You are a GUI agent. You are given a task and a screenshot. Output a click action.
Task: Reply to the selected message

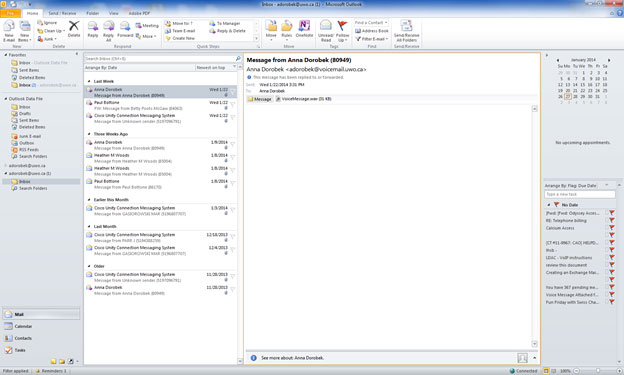tap(93, 30)
